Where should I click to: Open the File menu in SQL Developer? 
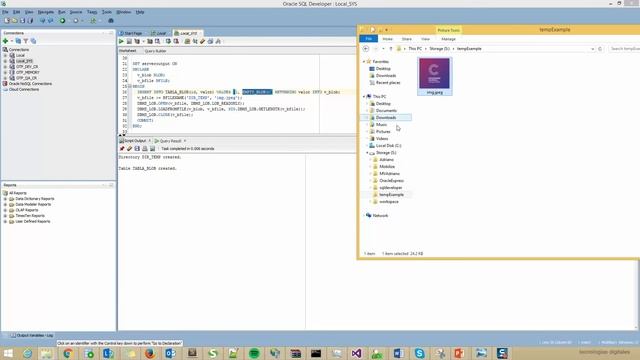(x=5, y=12)
